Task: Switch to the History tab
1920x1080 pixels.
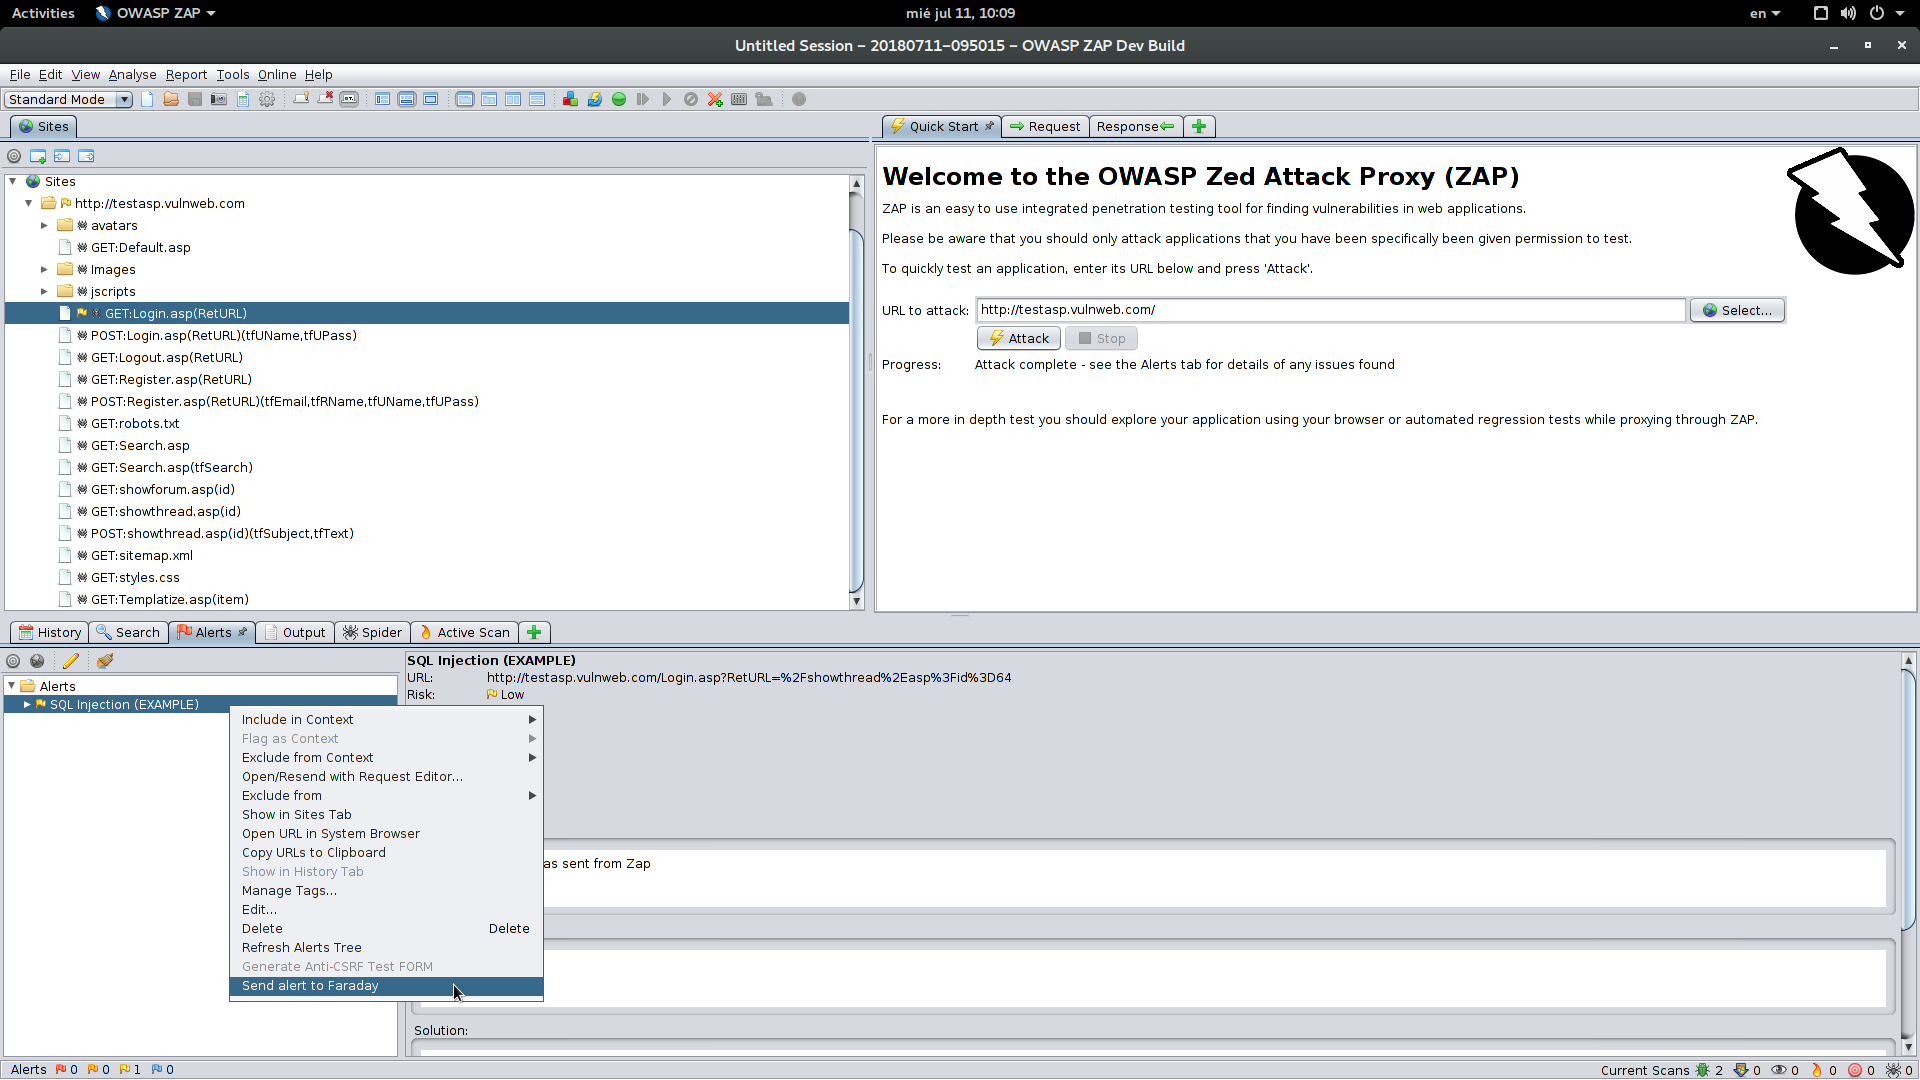Action: (49, 632)
